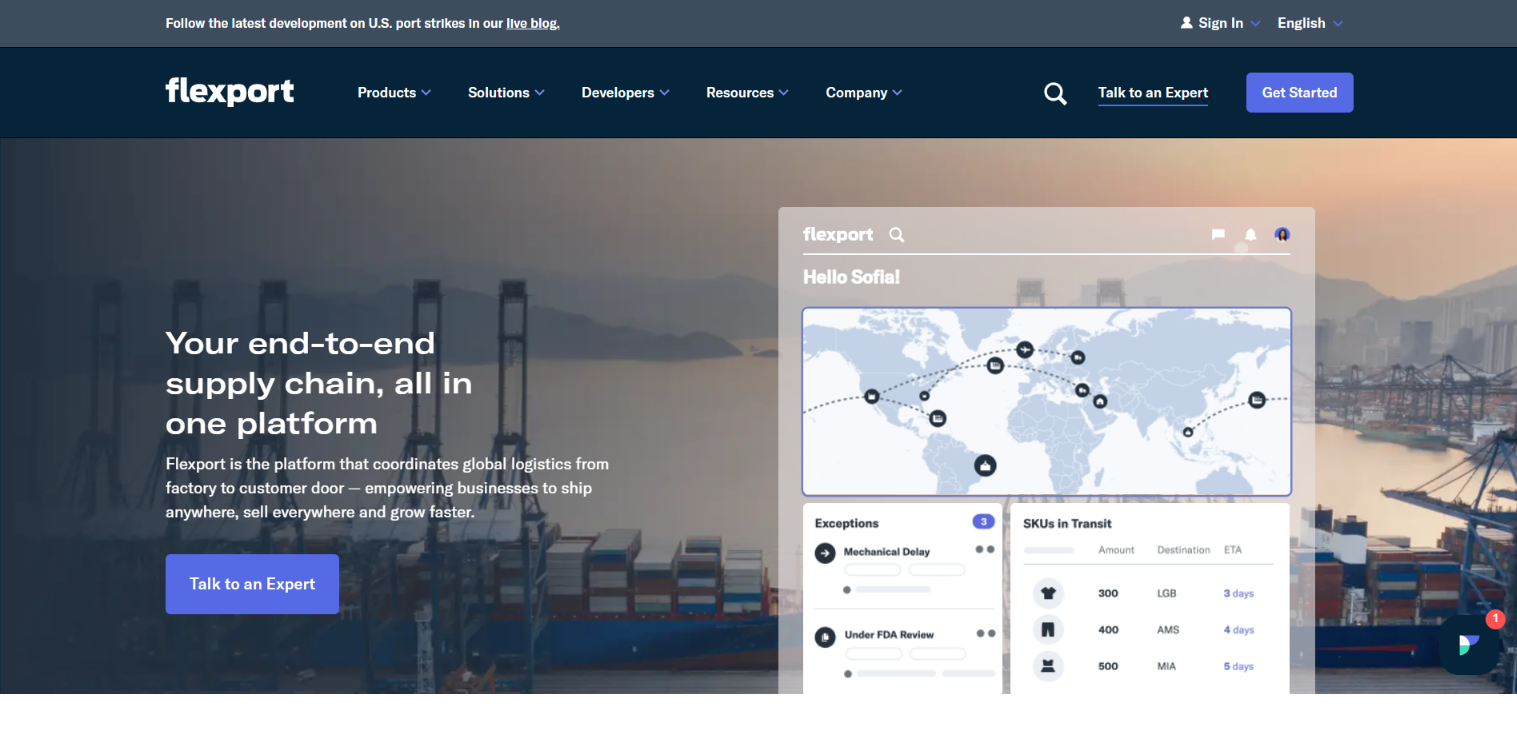1517x741 pixels.
Task: Click the user icon beside Sign In
Action: [1187, 23]
